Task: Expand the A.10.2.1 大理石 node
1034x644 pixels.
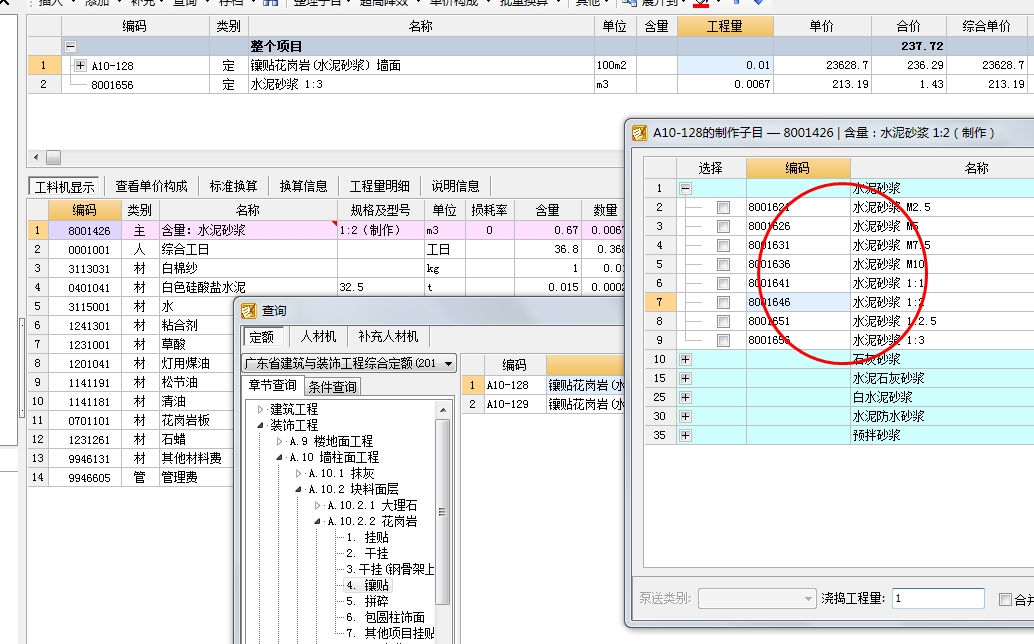Action: pyautogui.click(x=318, y=506)
